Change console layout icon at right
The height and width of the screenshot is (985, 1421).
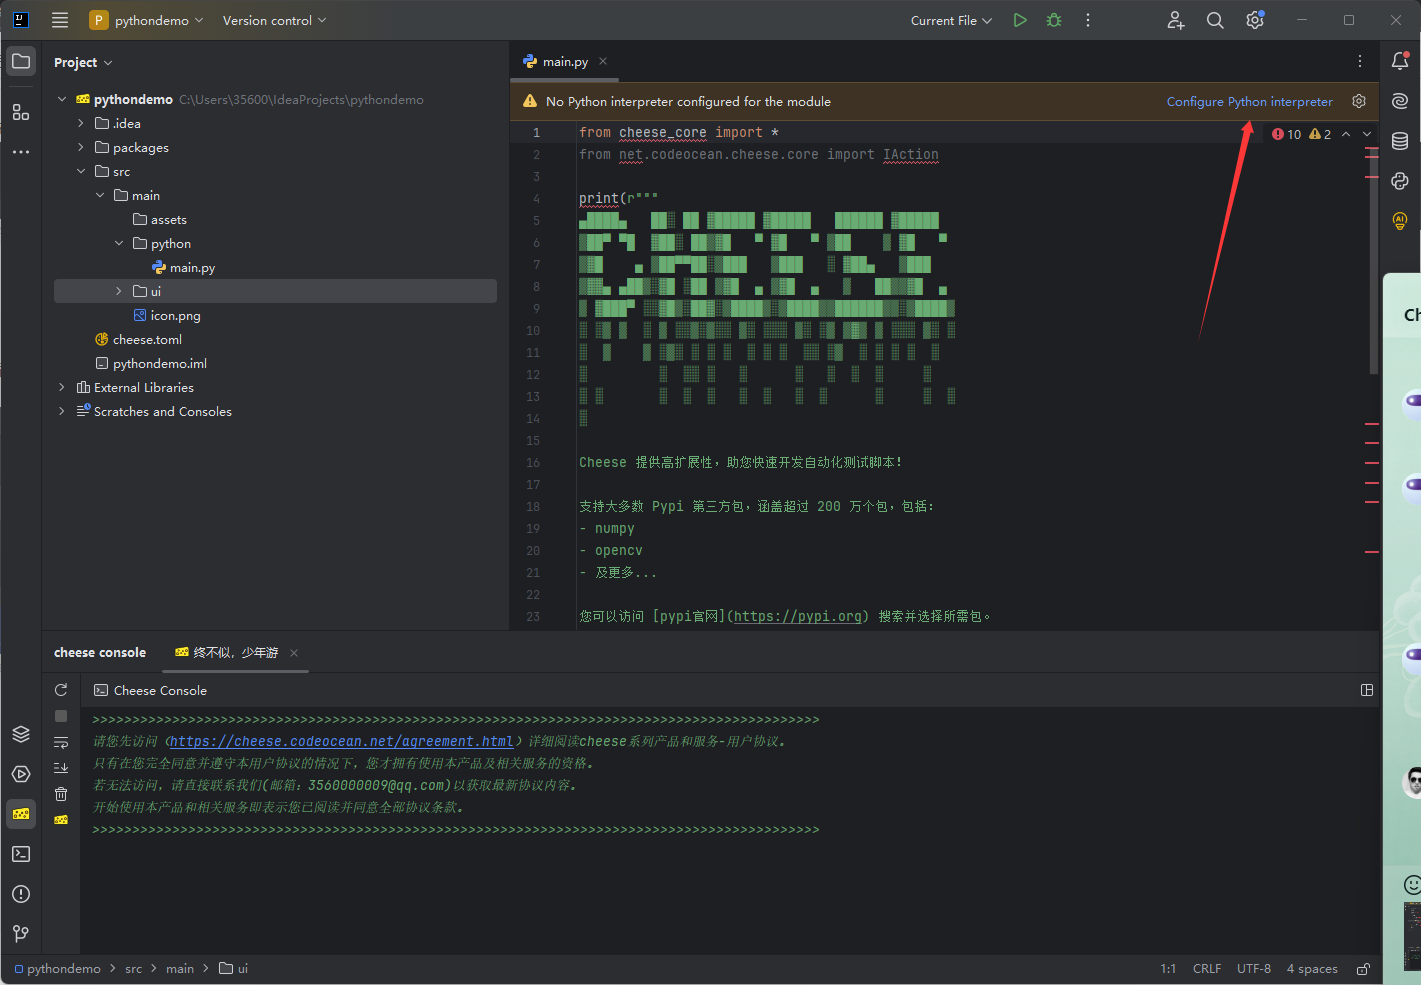[x=1367, y=690]
